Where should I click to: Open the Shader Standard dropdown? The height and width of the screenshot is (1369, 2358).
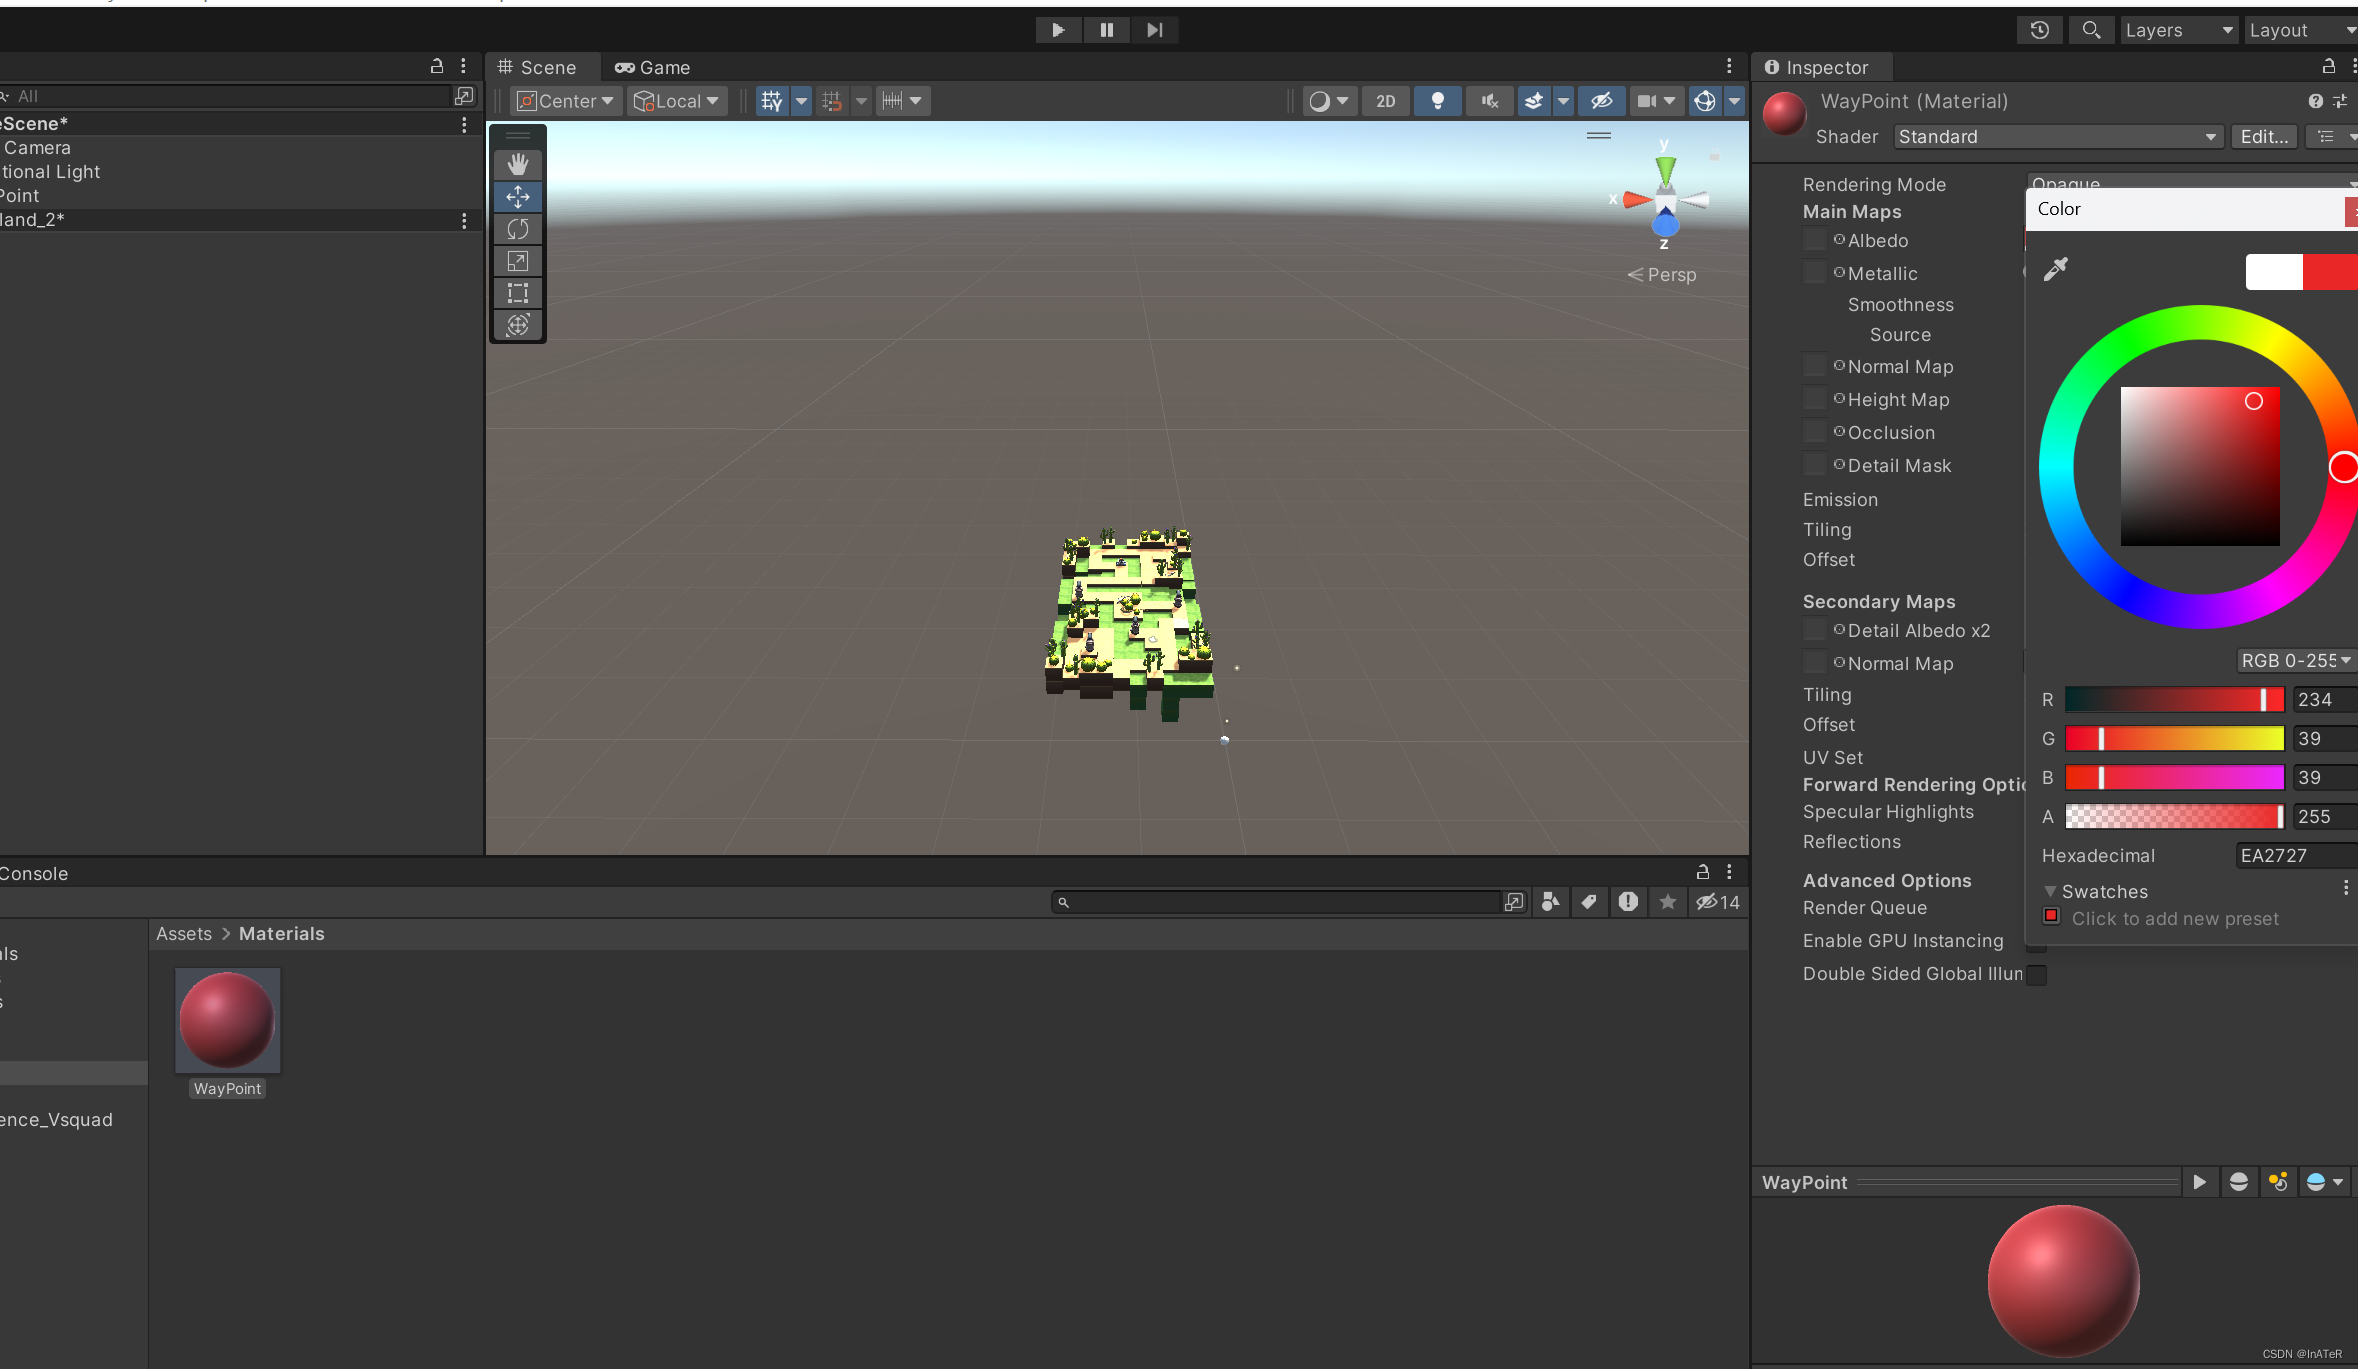[2053, 135]
